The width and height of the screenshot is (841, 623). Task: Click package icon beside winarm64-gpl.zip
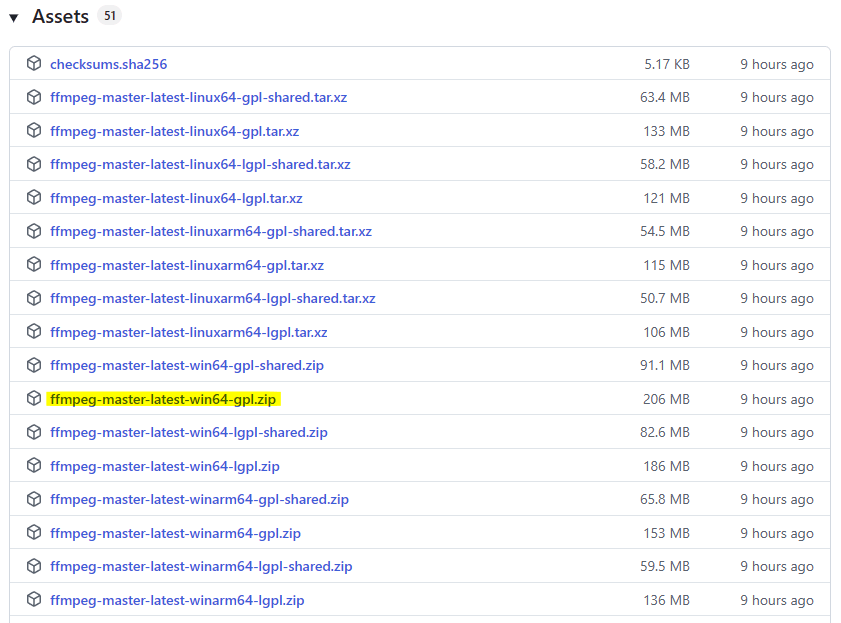coord(34,533)
